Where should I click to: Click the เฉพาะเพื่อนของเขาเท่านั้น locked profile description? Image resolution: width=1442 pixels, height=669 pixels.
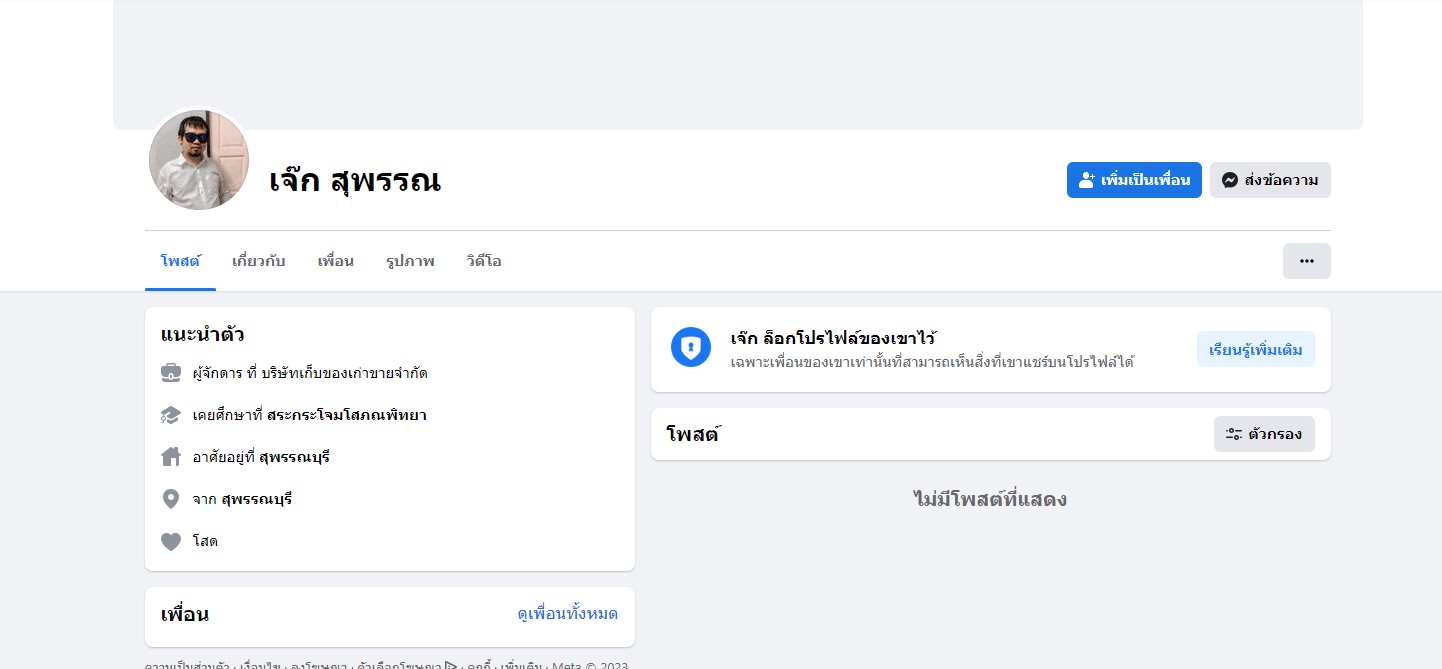click(x=932, y=362)
